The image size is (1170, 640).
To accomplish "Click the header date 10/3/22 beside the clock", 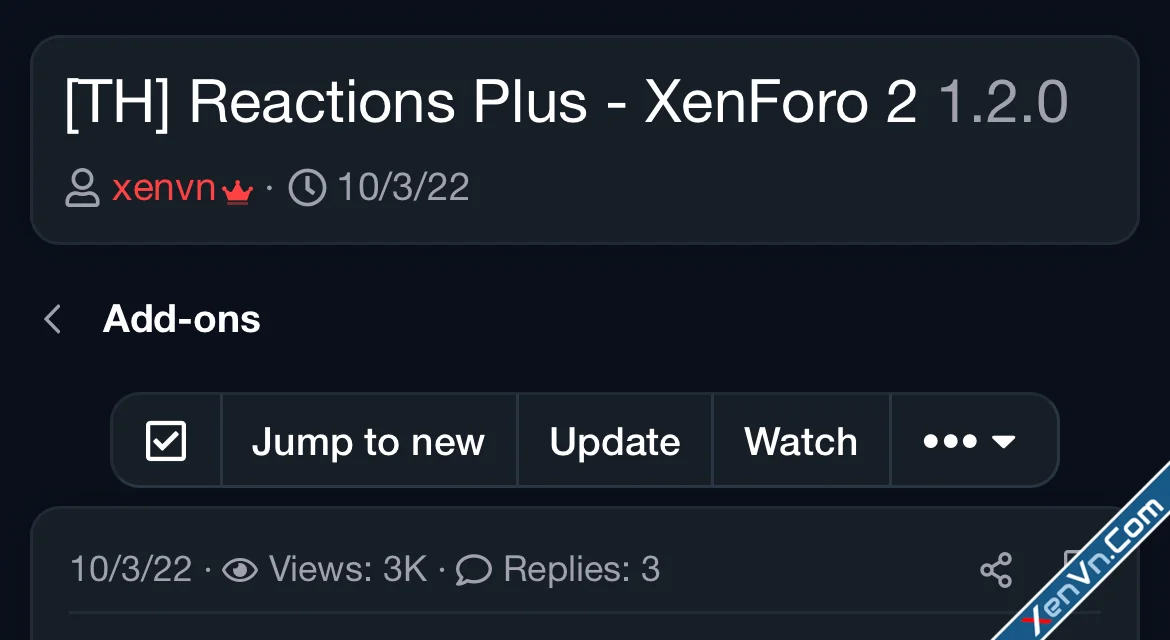I will coord(403,188).
